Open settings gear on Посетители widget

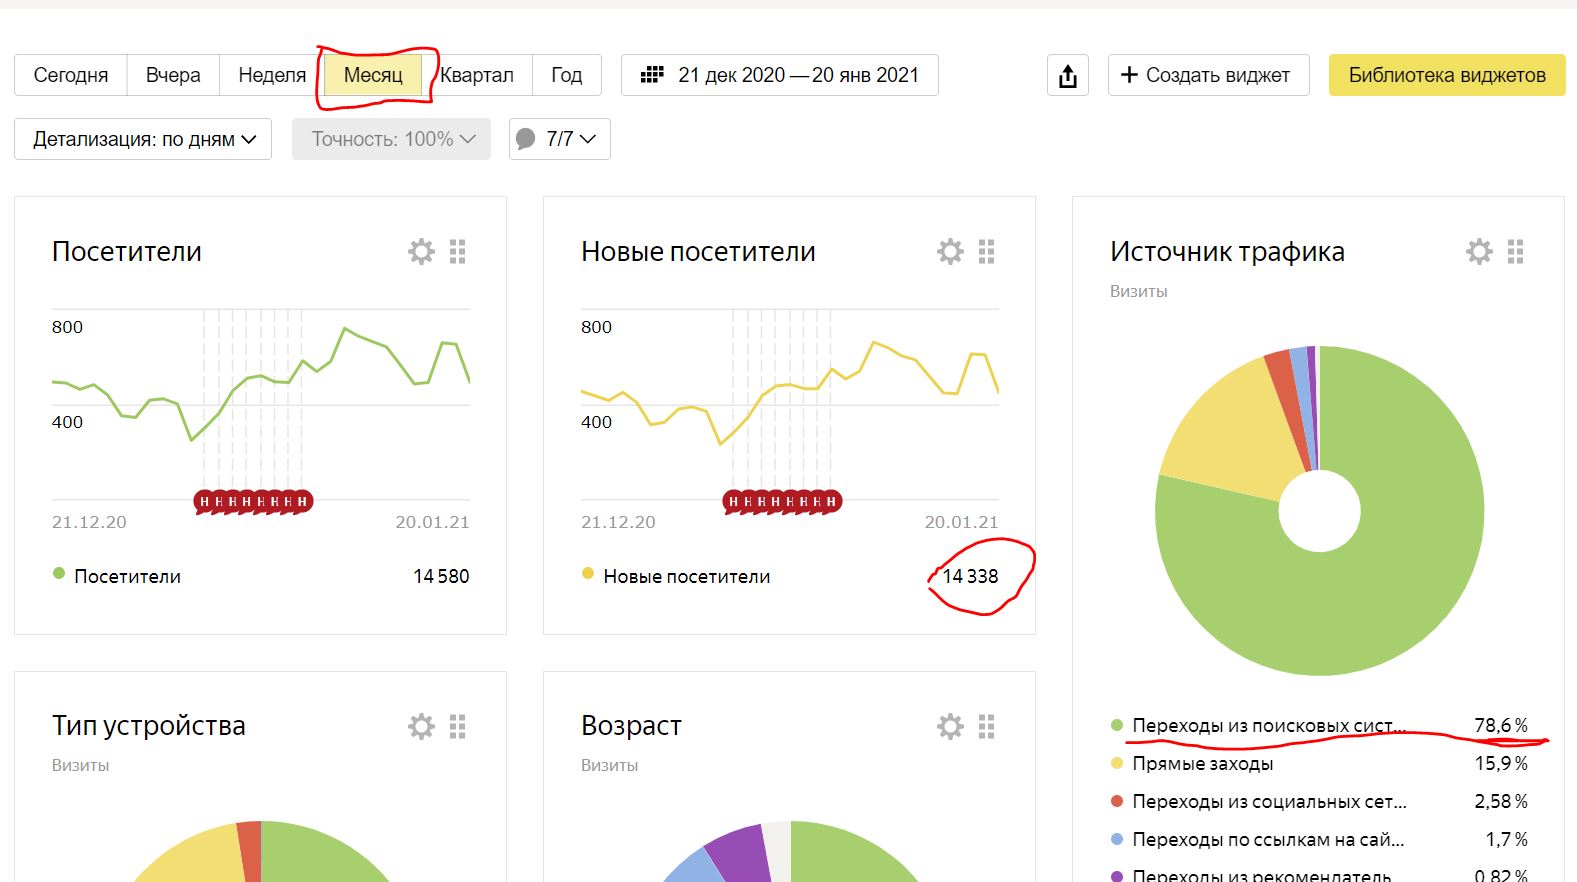click(421, 252)
